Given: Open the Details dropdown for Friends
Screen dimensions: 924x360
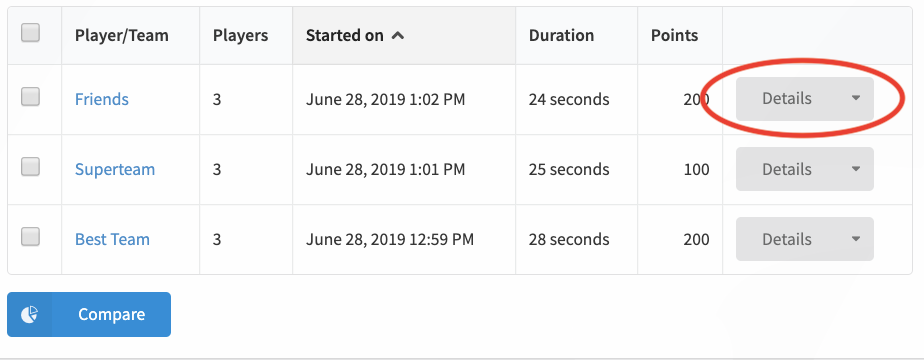Looking at the screenshot, I should coord(804,99).
